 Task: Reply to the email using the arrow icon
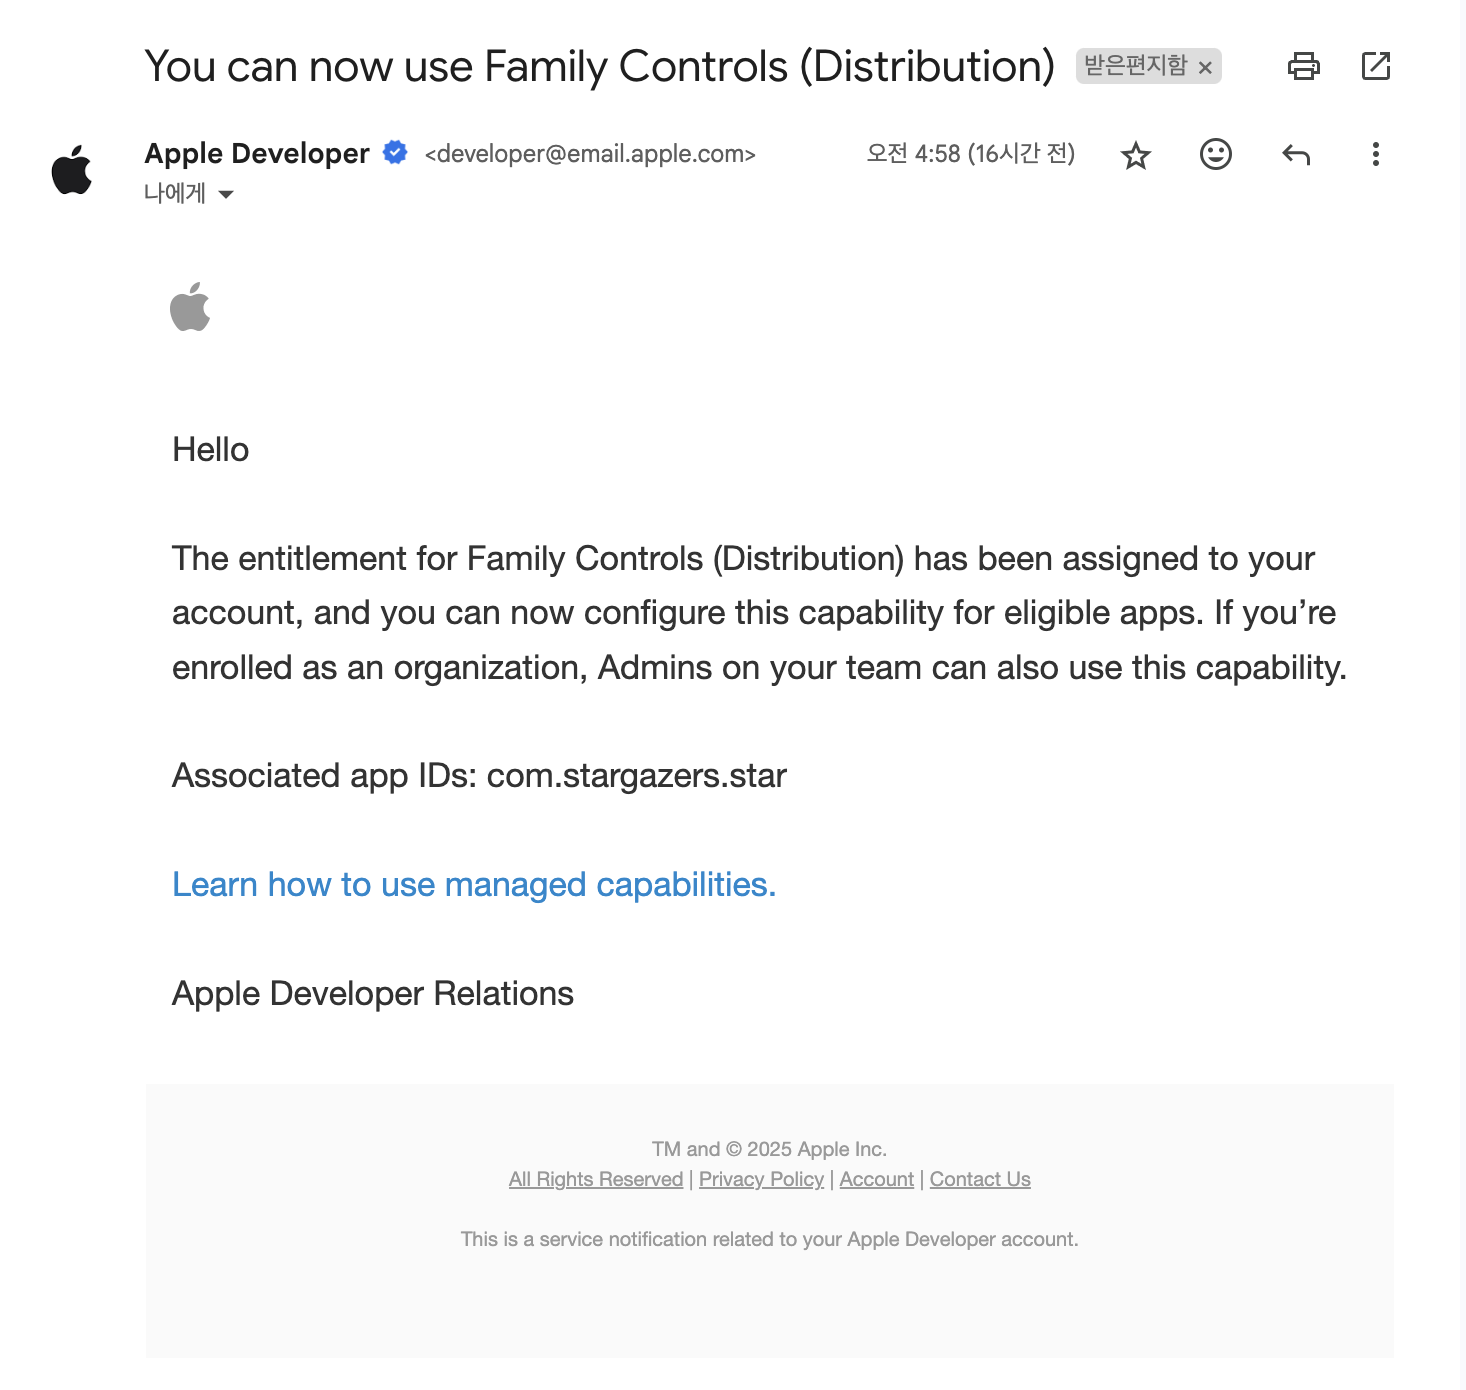[1296, 154]
